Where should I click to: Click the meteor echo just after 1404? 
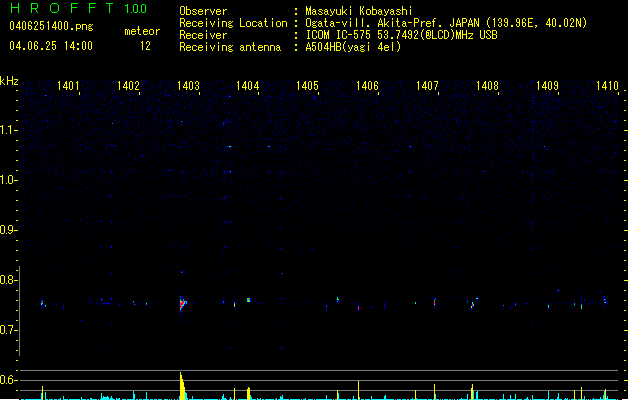tap(249, 300)
